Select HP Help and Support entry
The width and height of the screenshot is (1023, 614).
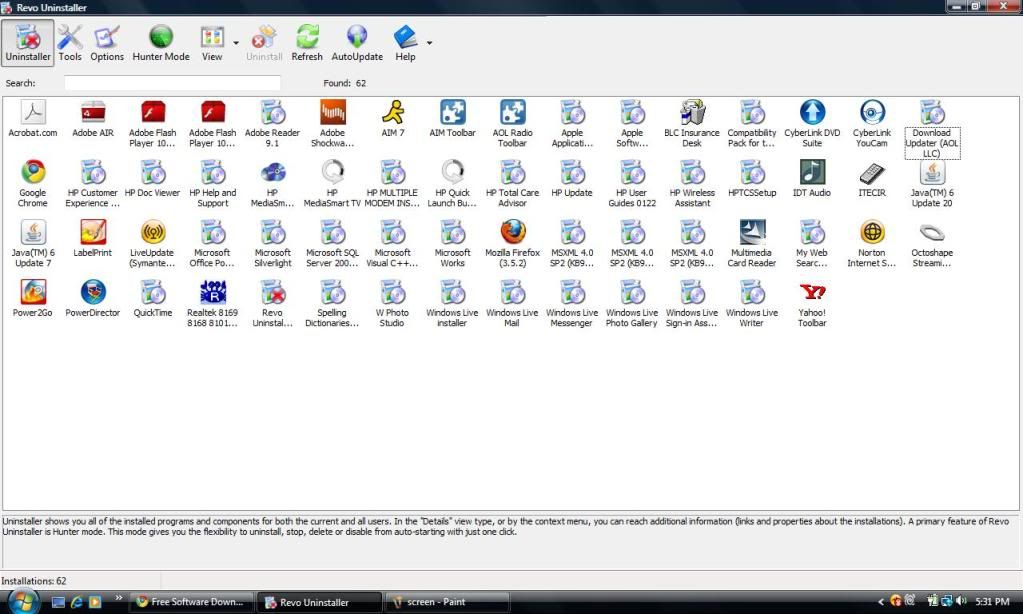click(213, 183)
